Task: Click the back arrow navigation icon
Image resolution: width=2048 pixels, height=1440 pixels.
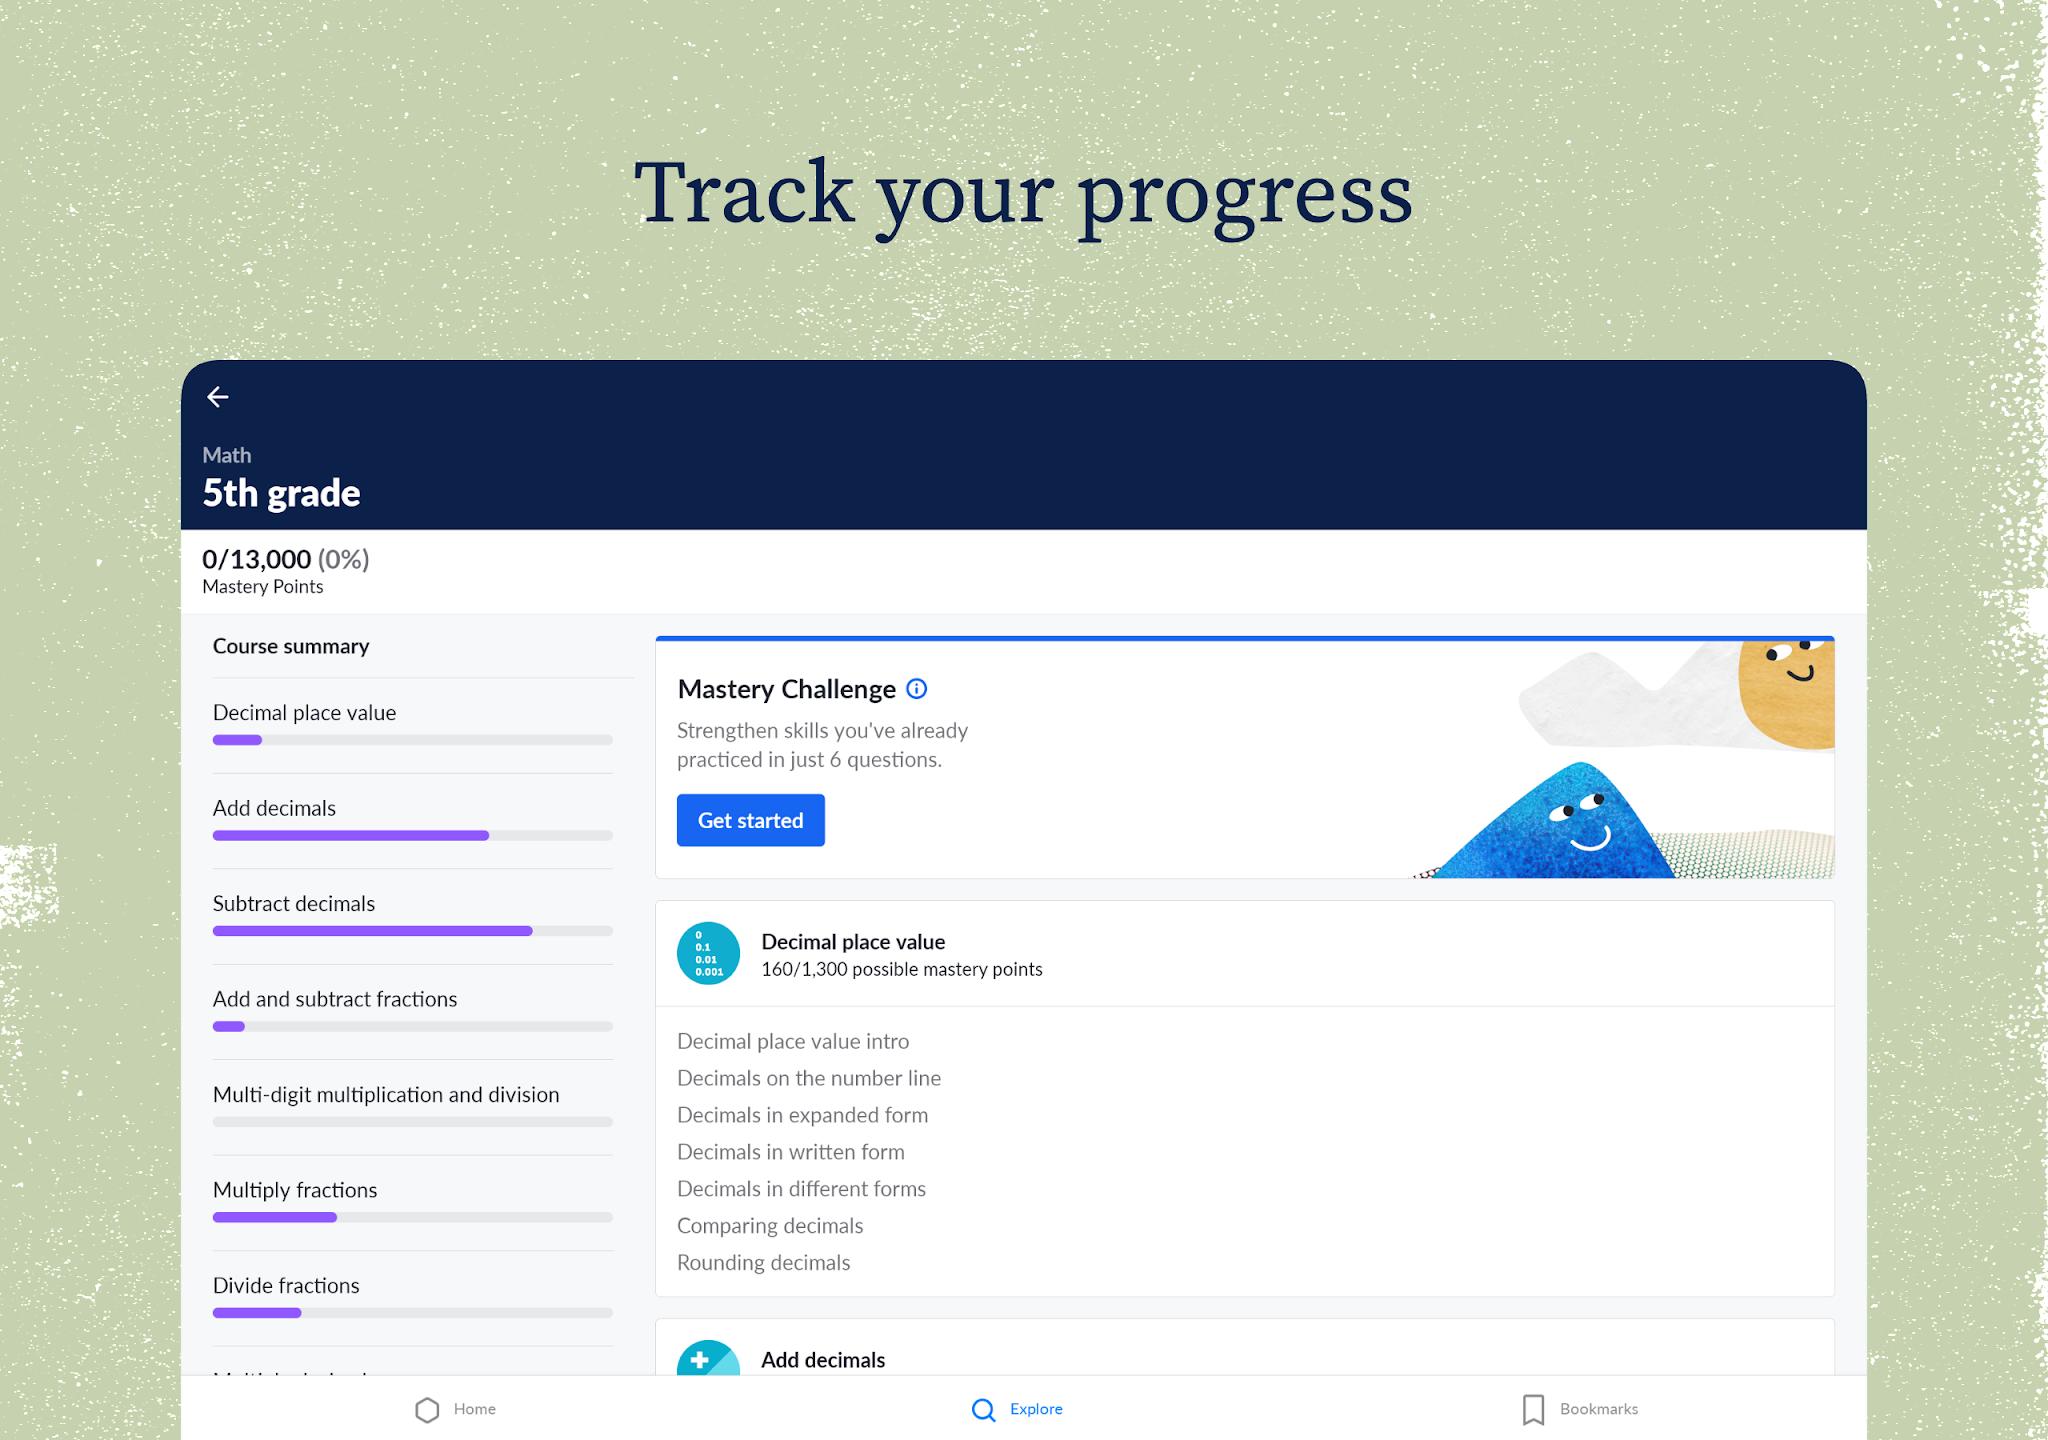Action: point(218,397)
